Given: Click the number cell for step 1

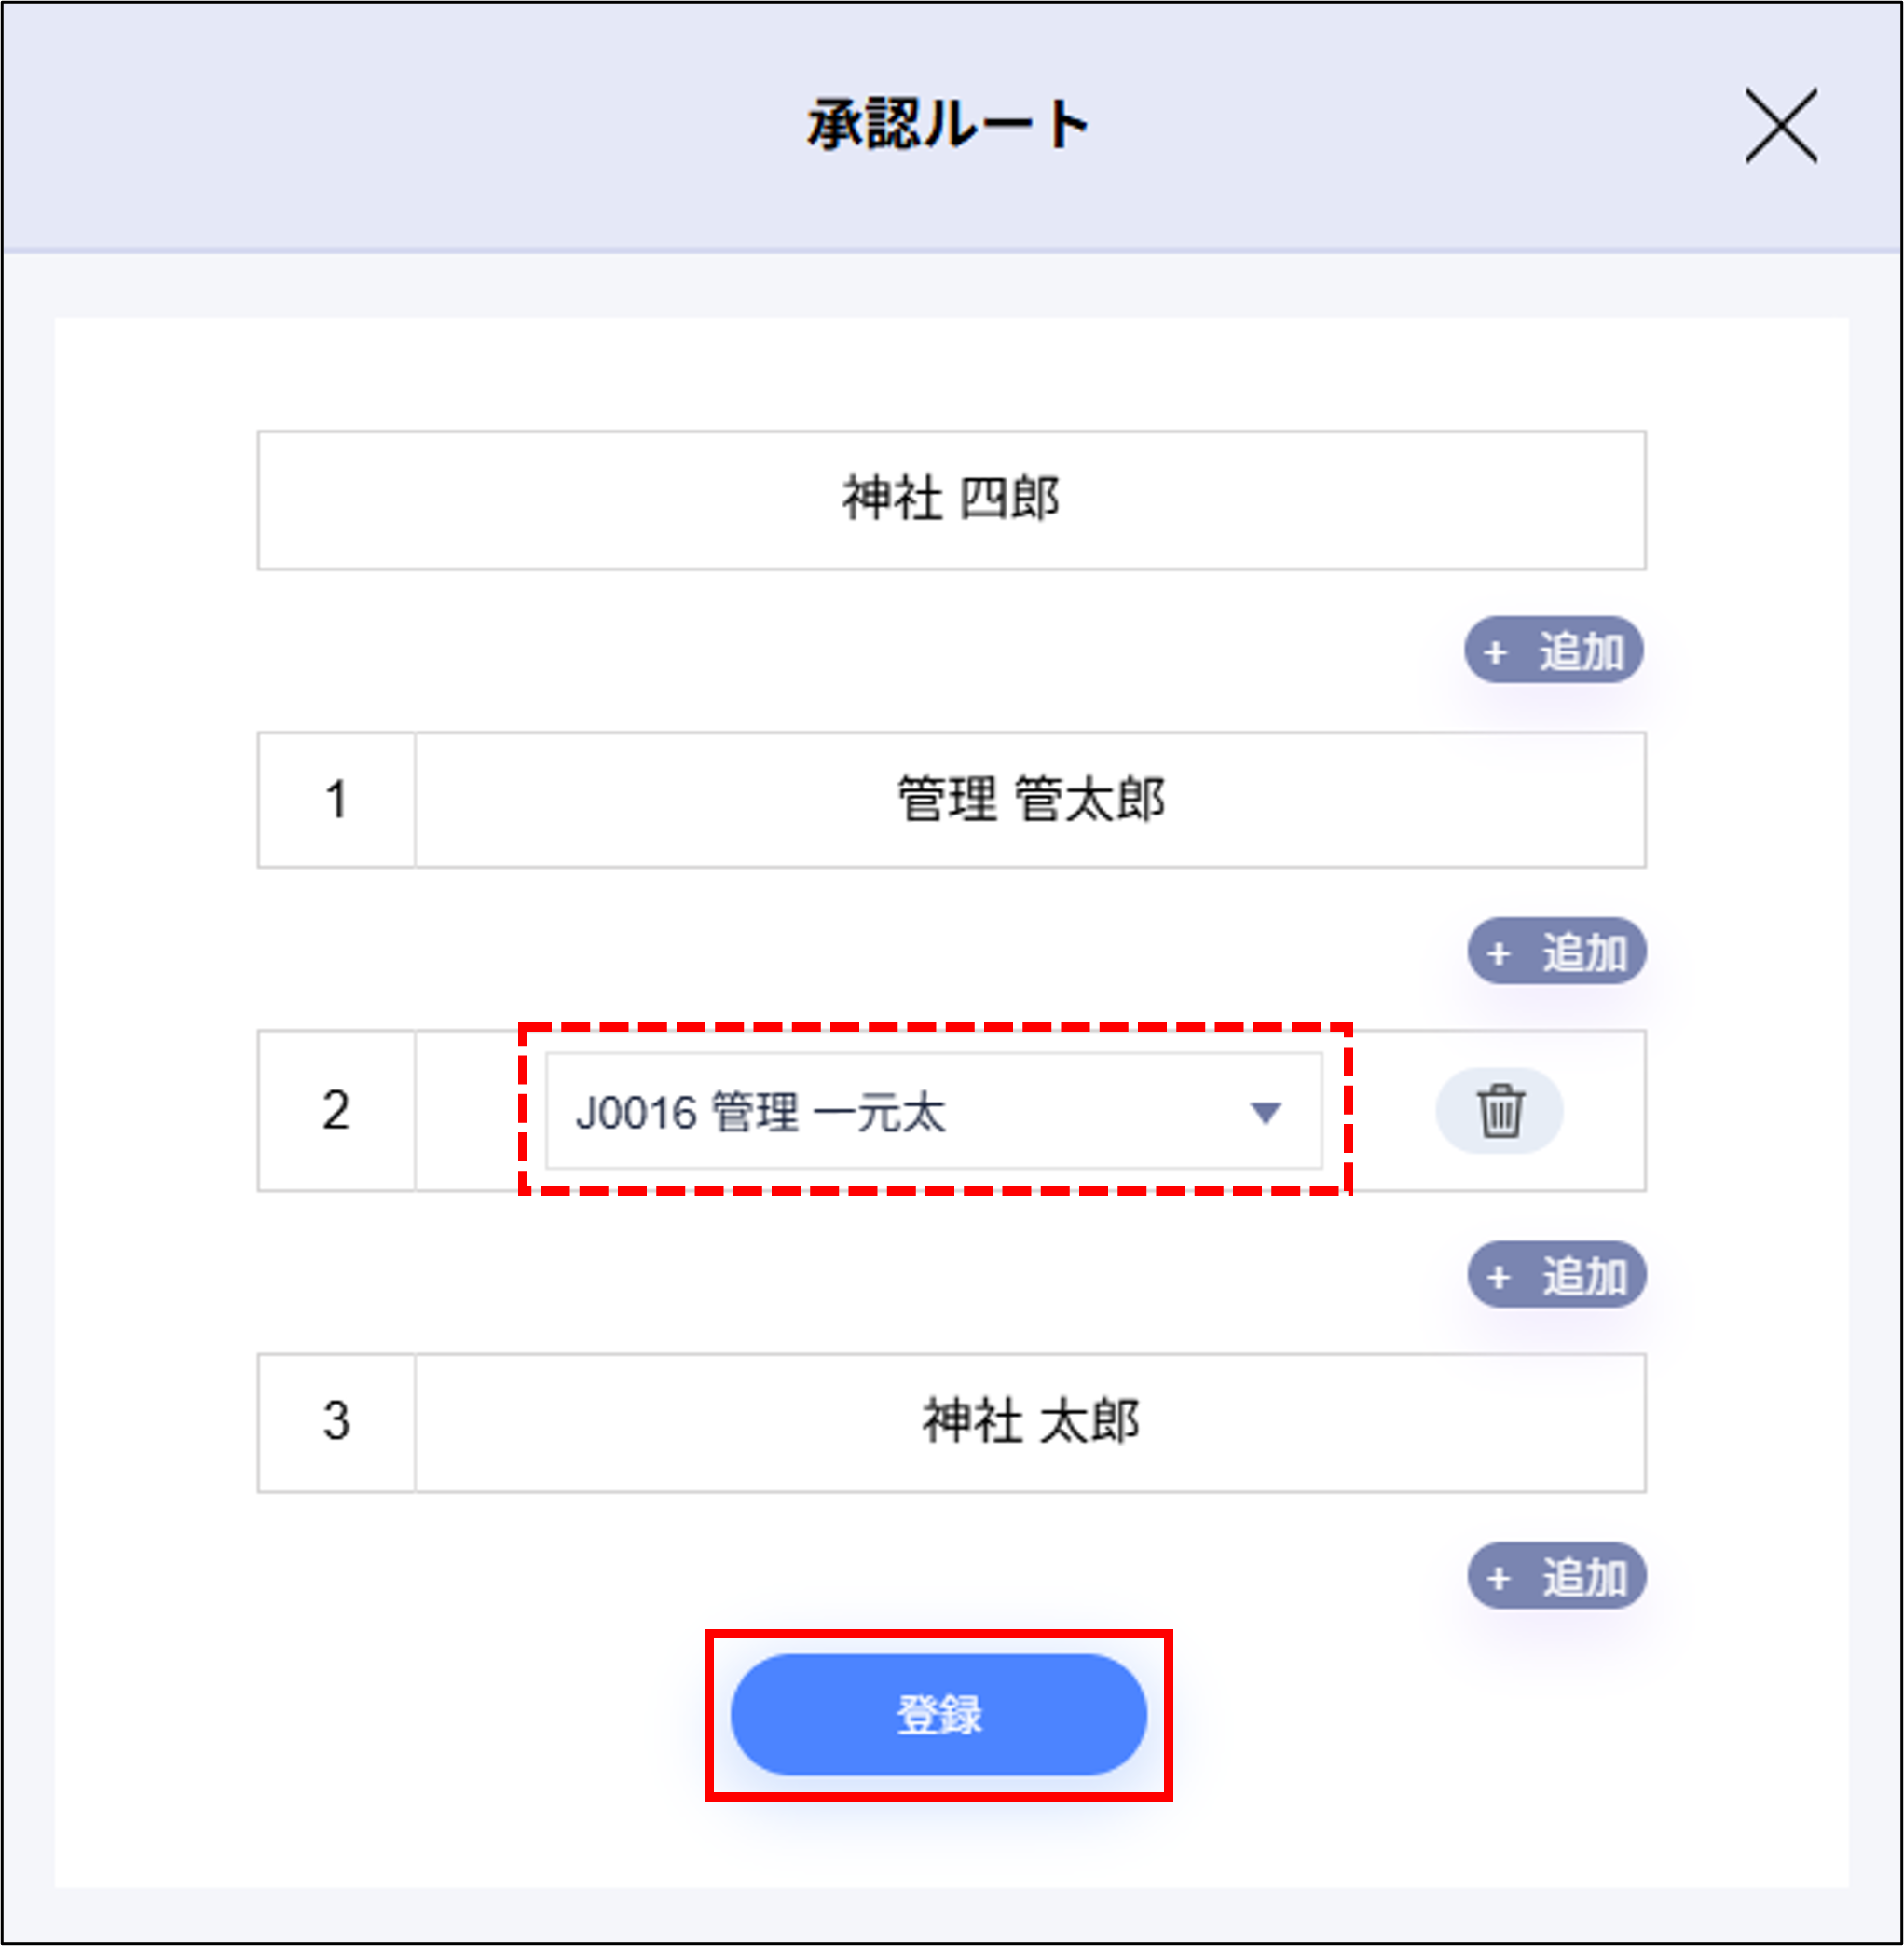Looking at the screenshot, I should [x=335, y=800].
